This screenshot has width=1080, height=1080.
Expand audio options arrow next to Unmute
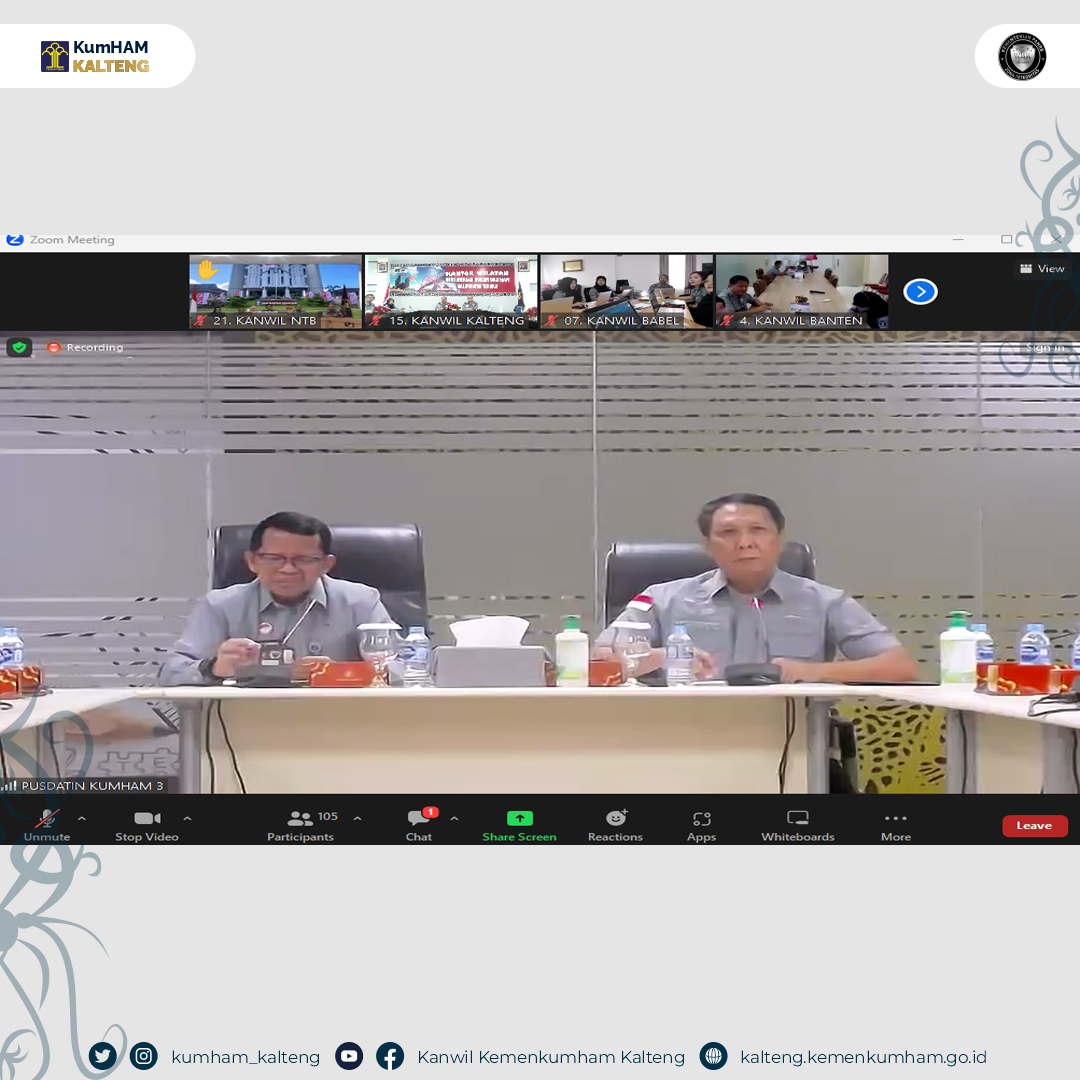[x=82, y=818]
